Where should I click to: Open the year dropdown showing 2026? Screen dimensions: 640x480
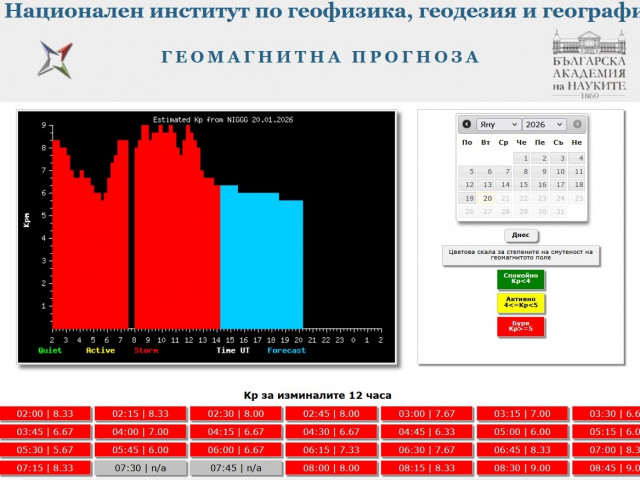(544, 124)
